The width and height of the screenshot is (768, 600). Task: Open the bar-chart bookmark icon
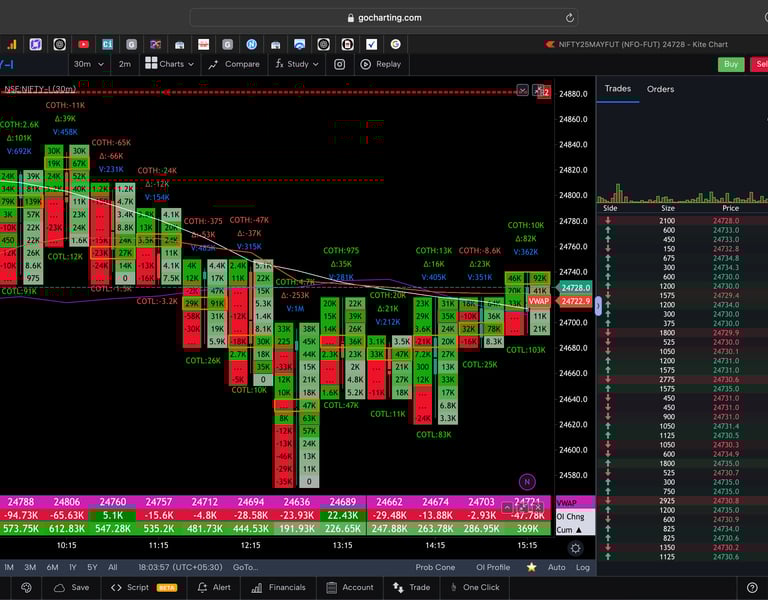11,45
